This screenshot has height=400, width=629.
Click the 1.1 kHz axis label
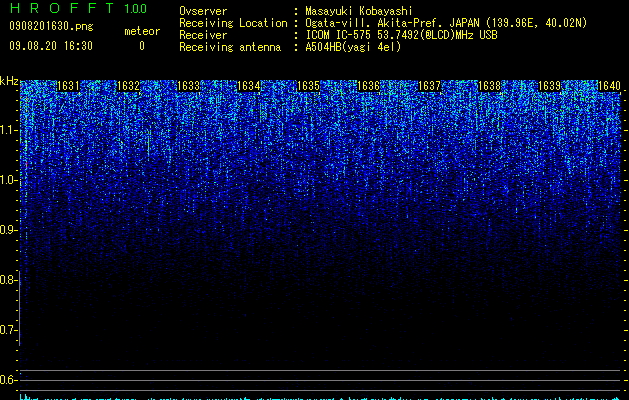coord(9,130)
